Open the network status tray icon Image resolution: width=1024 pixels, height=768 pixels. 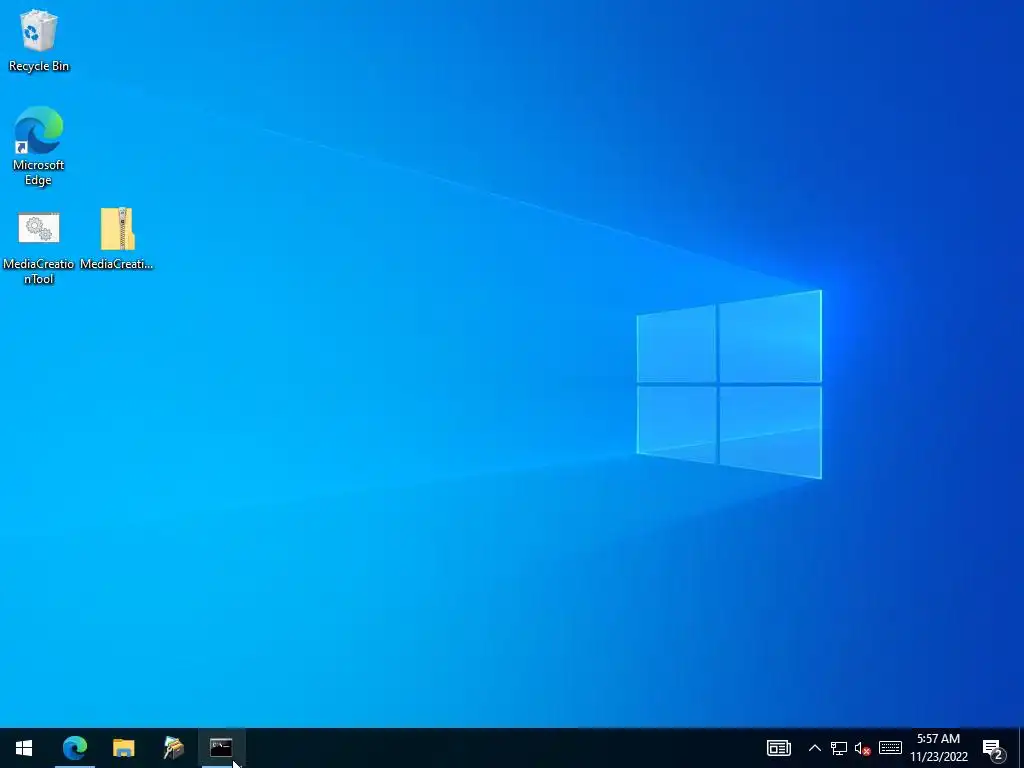[x=839, y=748]
